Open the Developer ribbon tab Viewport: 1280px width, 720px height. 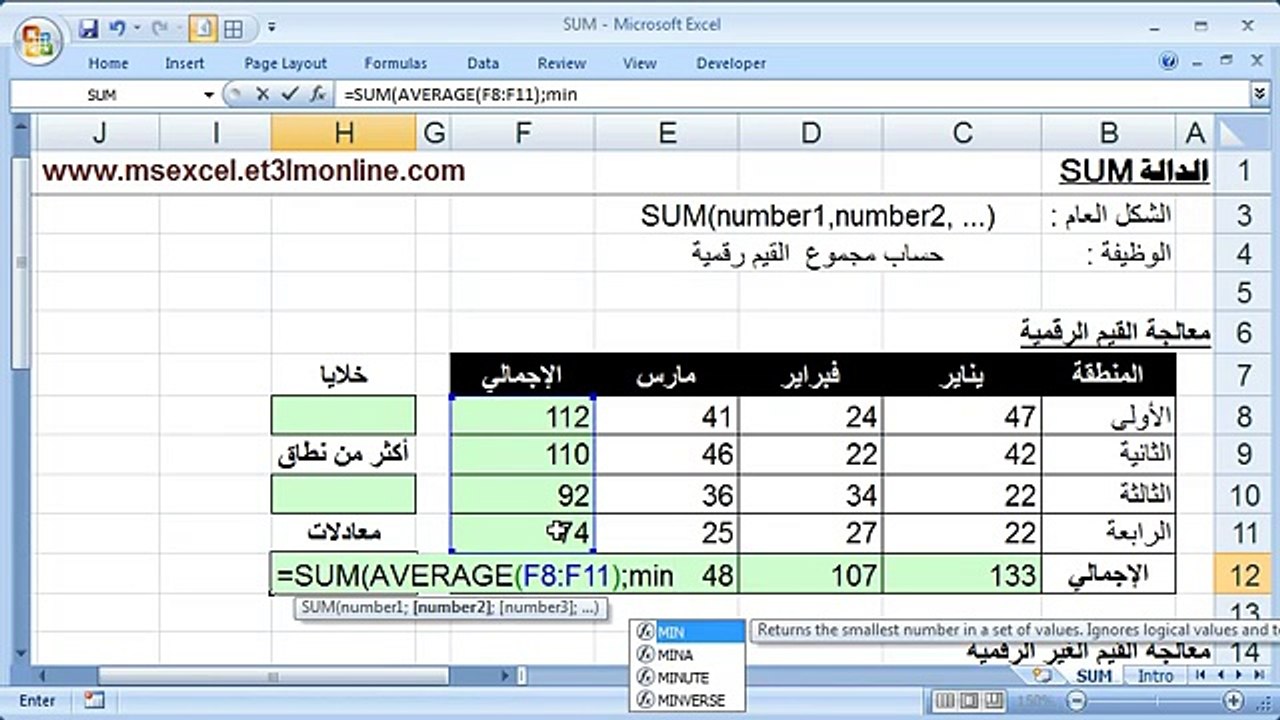[731, 63]
